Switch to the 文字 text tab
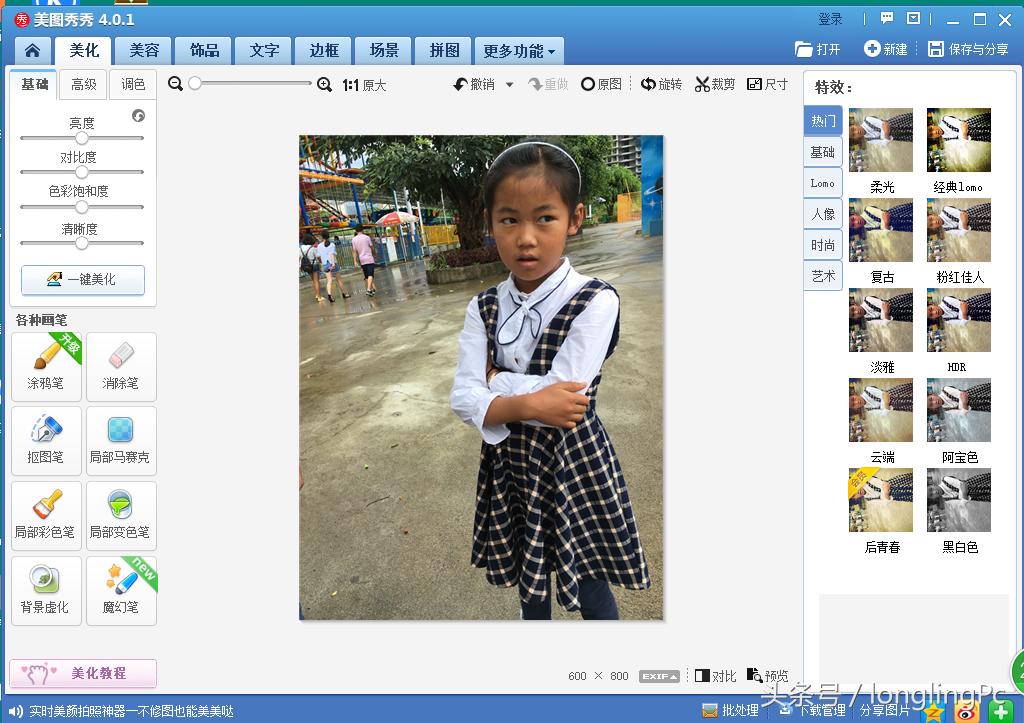This screenshot has width=1024, height=723. click(264, 50)
